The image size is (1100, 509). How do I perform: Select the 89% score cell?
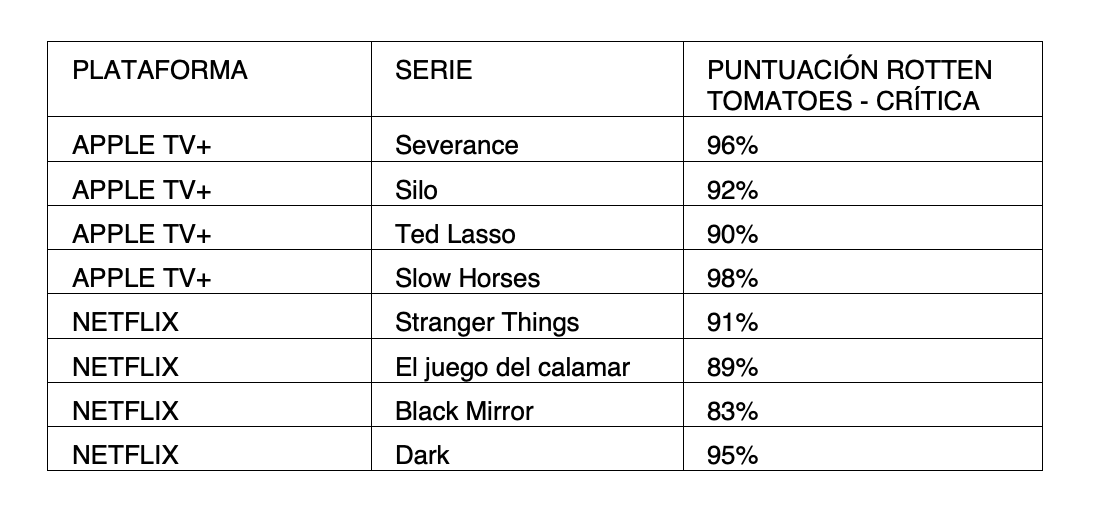pyautogui.click(x=863, y=361)
